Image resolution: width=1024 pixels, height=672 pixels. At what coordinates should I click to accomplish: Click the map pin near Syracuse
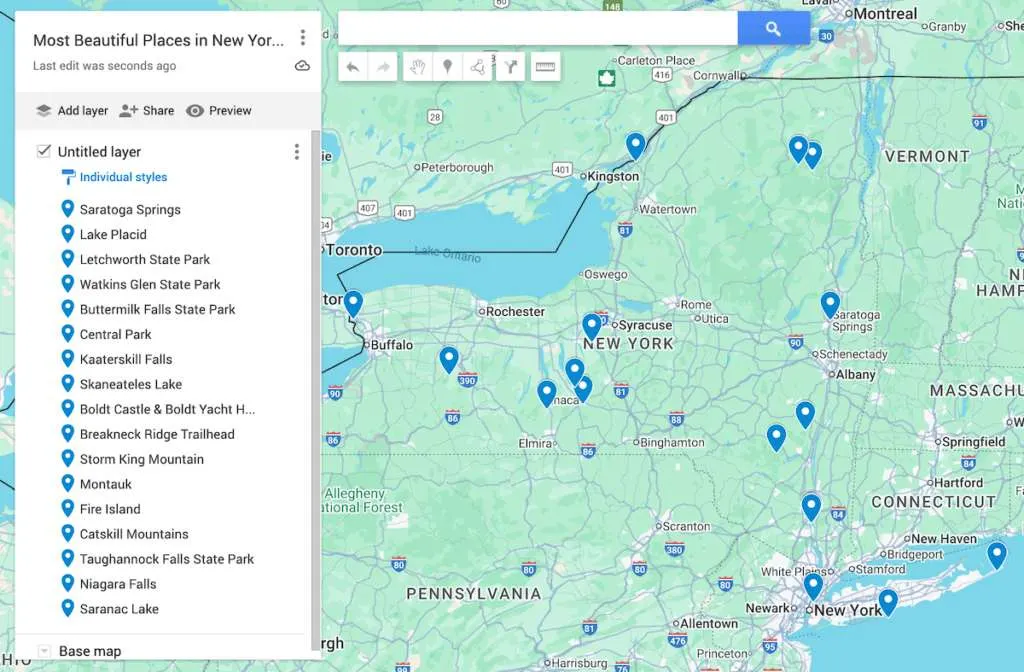(x=592, y=327)
